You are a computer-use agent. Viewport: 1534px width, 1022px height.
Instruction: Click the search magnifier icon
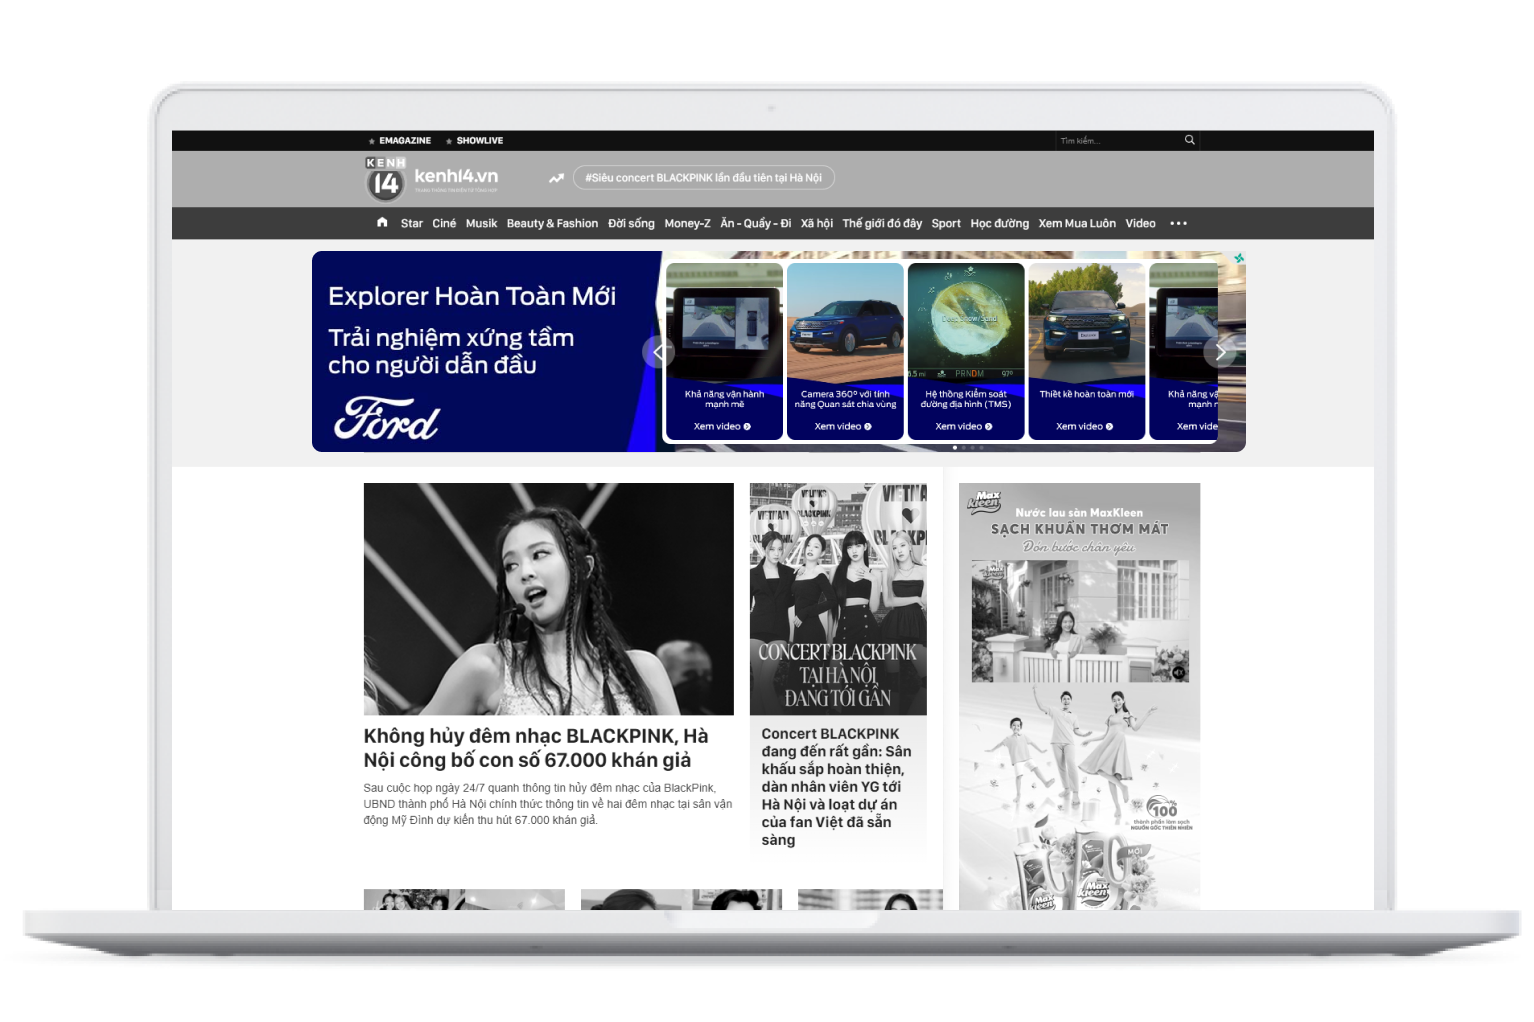tap(1189, 140)
